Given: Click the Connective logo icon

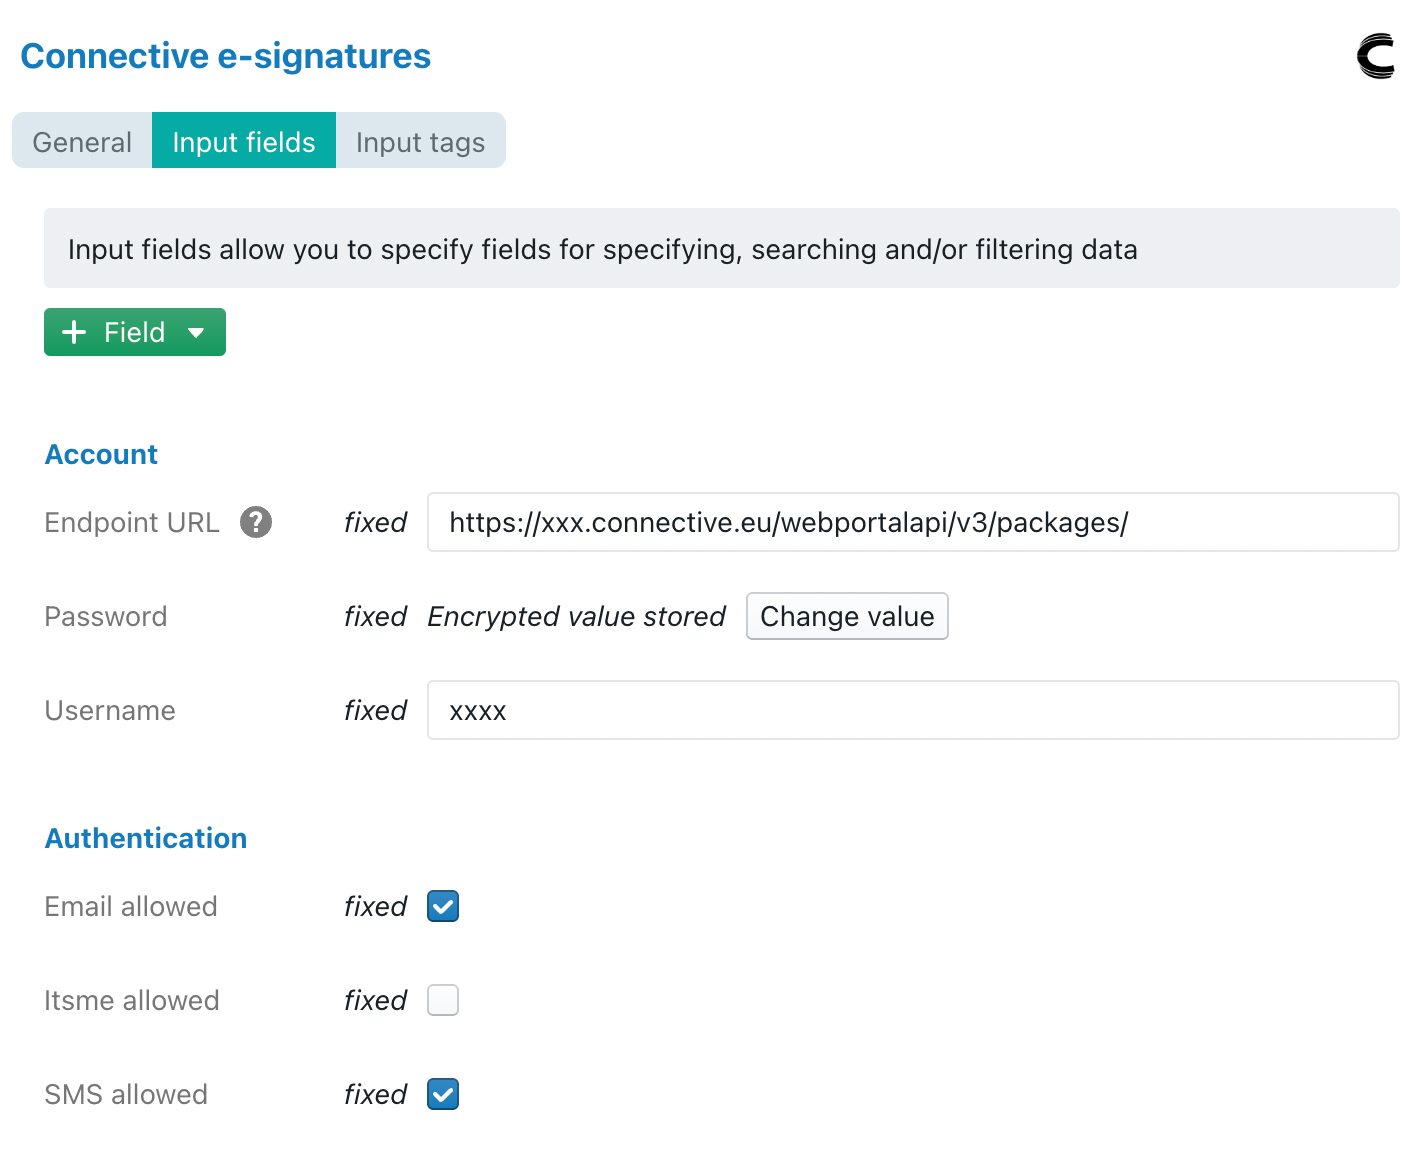Looking at the screenshot, I should [1376, 56].
